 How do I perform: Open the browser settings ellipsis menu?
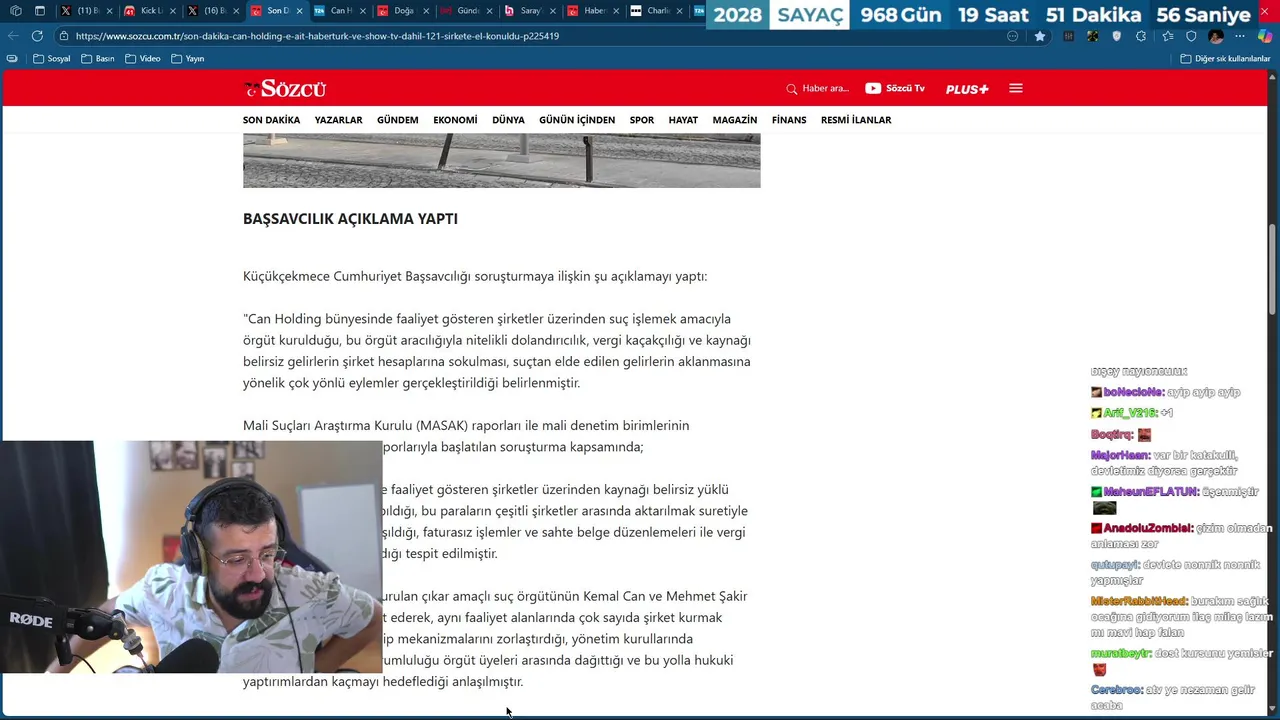[1240, 36]
